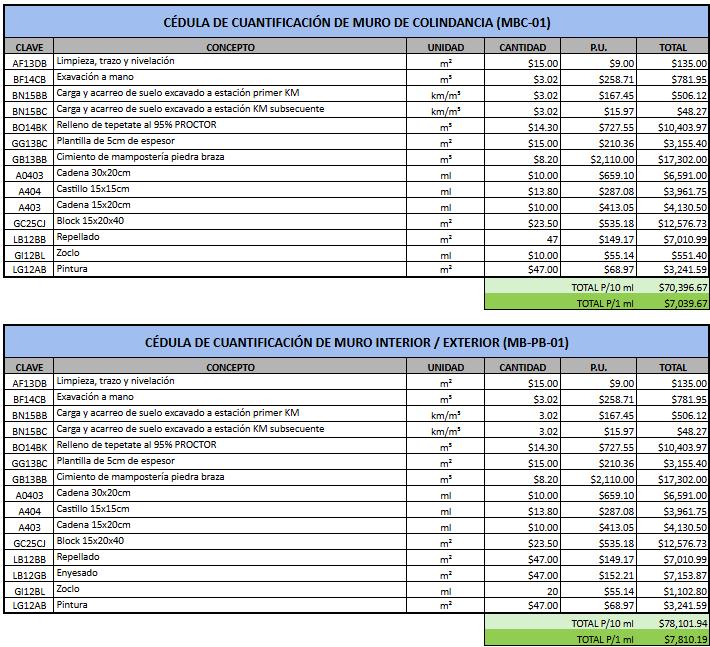710x647 pixels.
Task: Select AF13DB clave in the MBC-01 table
Action: pos(29,63)
